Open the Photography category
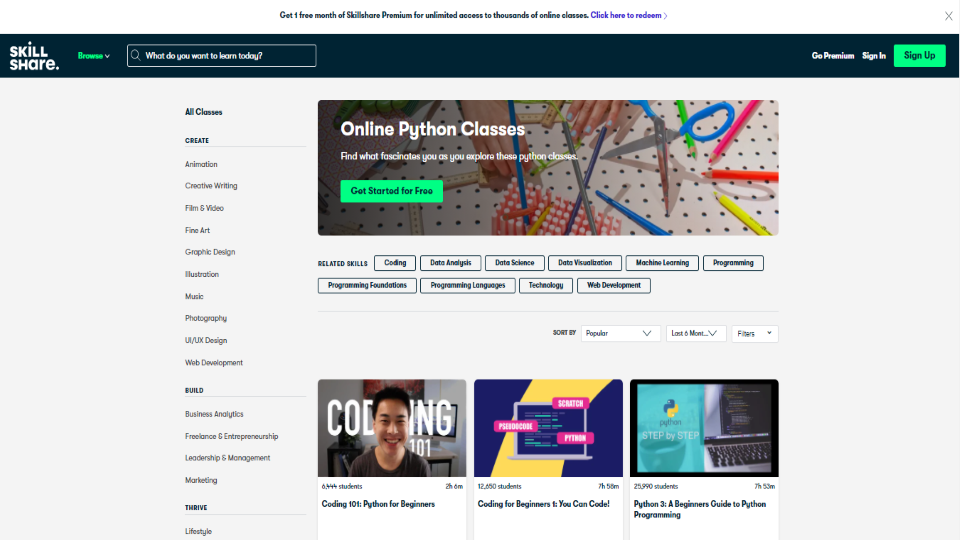The height and width of the screenshot is (540, 960). [206, 318]
